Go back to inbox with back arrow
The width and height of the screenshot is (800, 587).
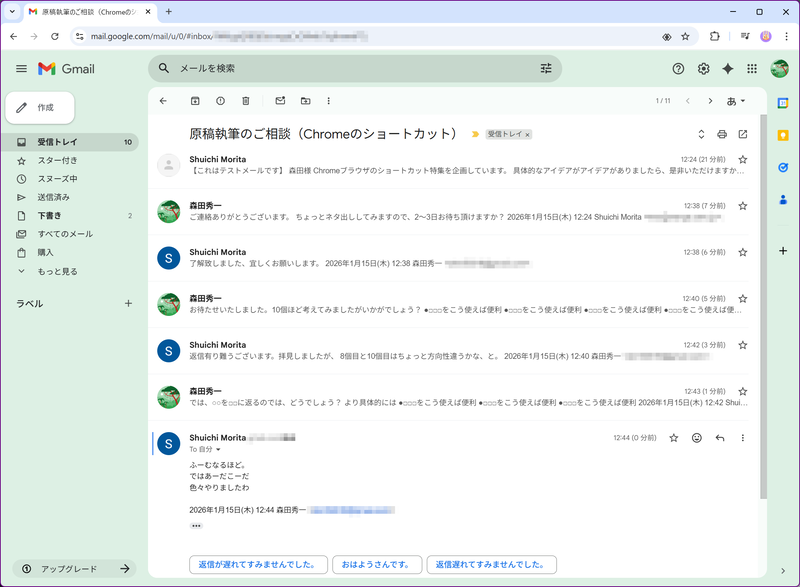pyautogui.click(x=163, y=101)
